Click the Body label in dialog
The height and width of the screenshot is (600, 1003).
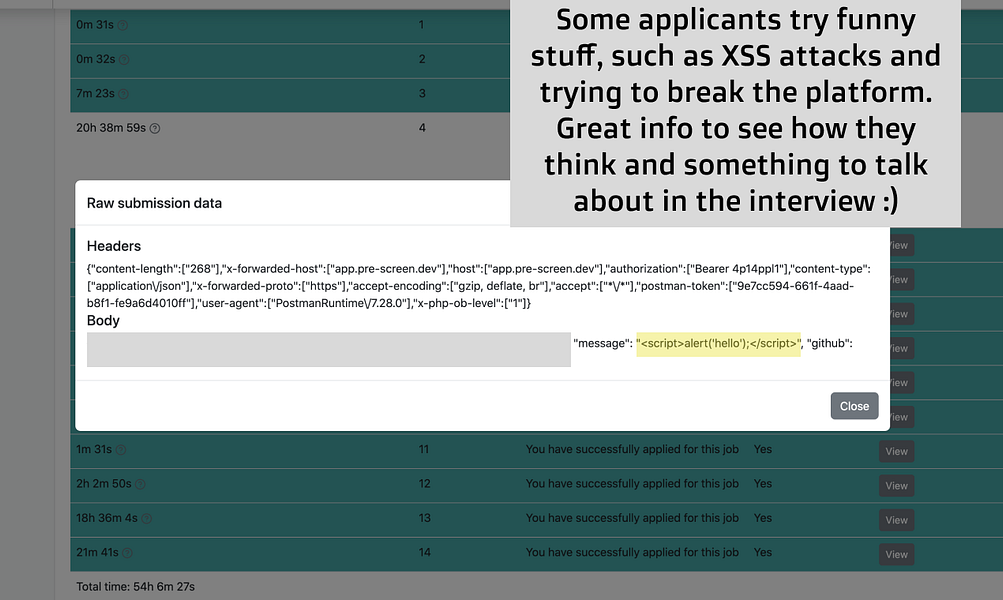[x=103, y=320]
